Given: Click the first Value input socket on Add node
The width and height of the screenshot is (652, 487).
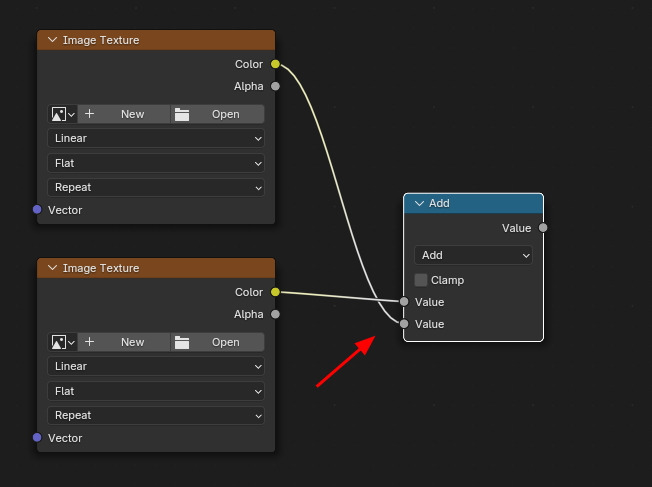Looking at the screenshot, I should [x=404, y=302].
